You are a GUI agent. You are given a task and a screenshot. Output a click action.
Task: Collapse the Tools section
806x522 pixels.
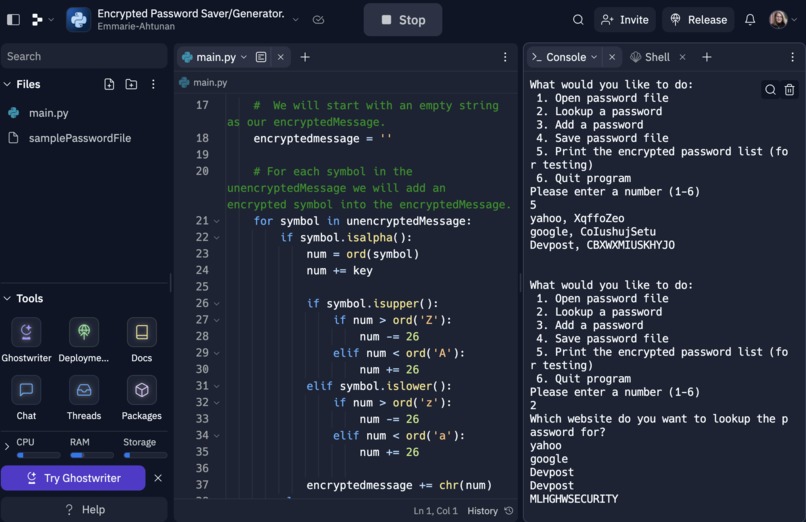[7, 298]
